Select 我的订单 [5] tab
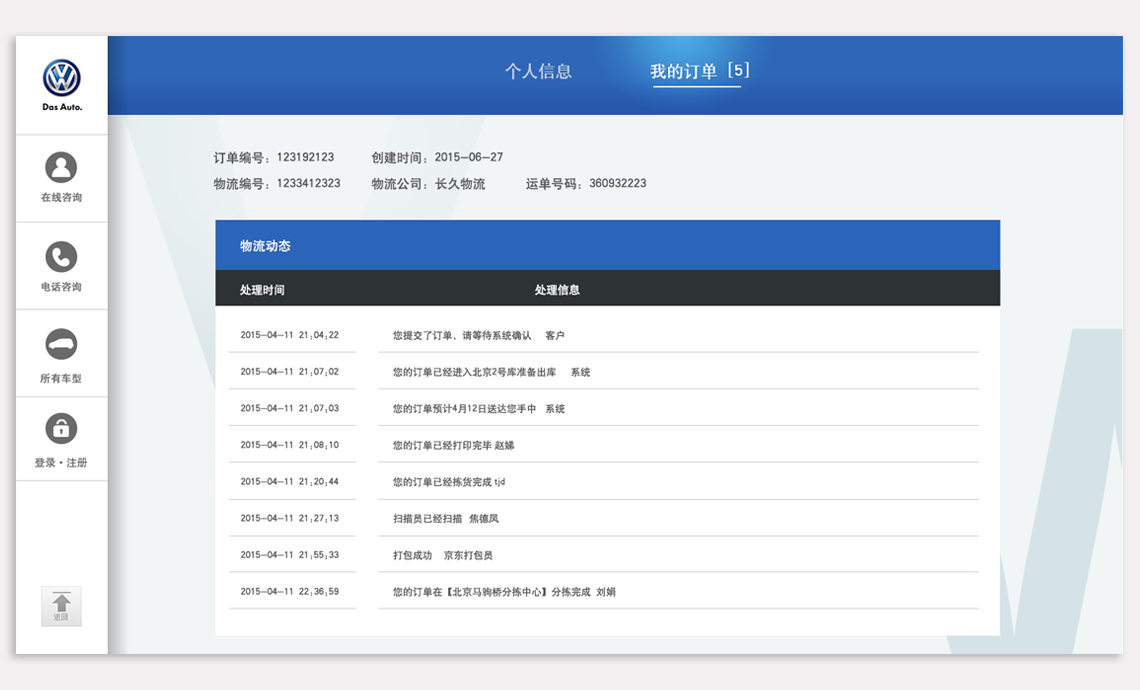 tap(698, 72)
